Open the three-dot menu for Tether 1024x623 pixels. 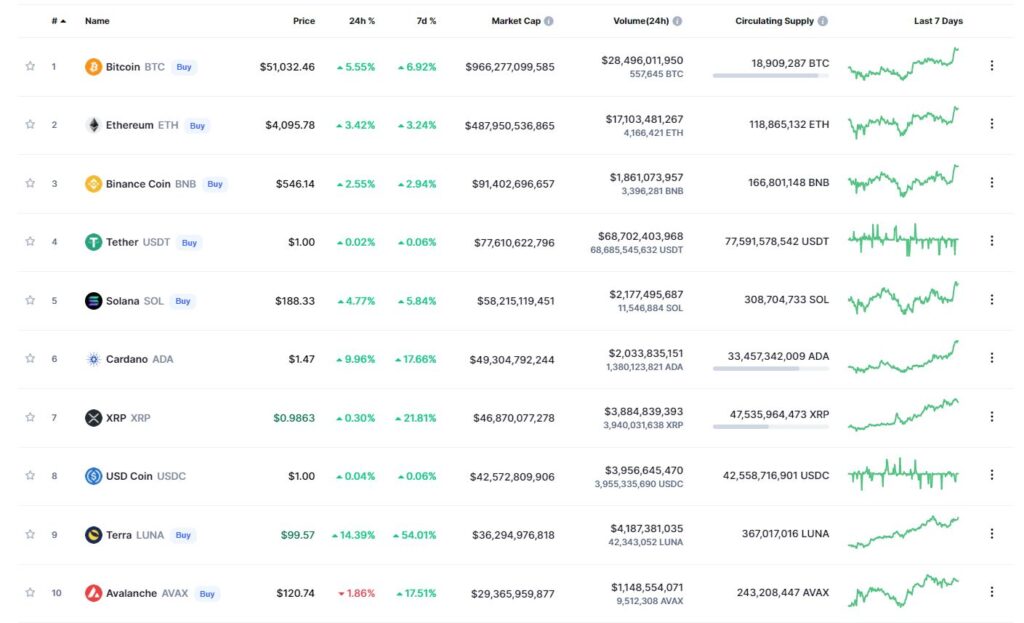point(991,241)
